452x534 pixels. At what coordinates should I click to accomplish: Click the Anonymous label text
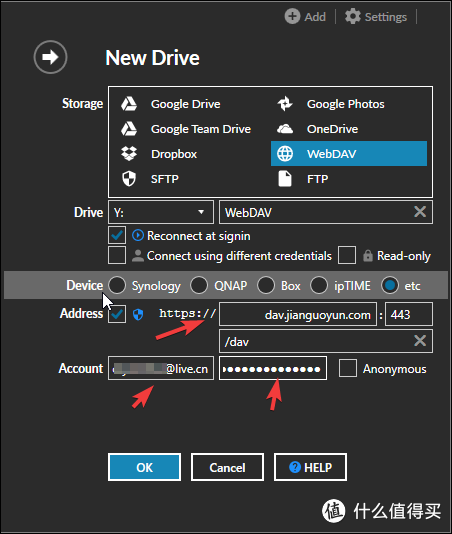[394, 369]
